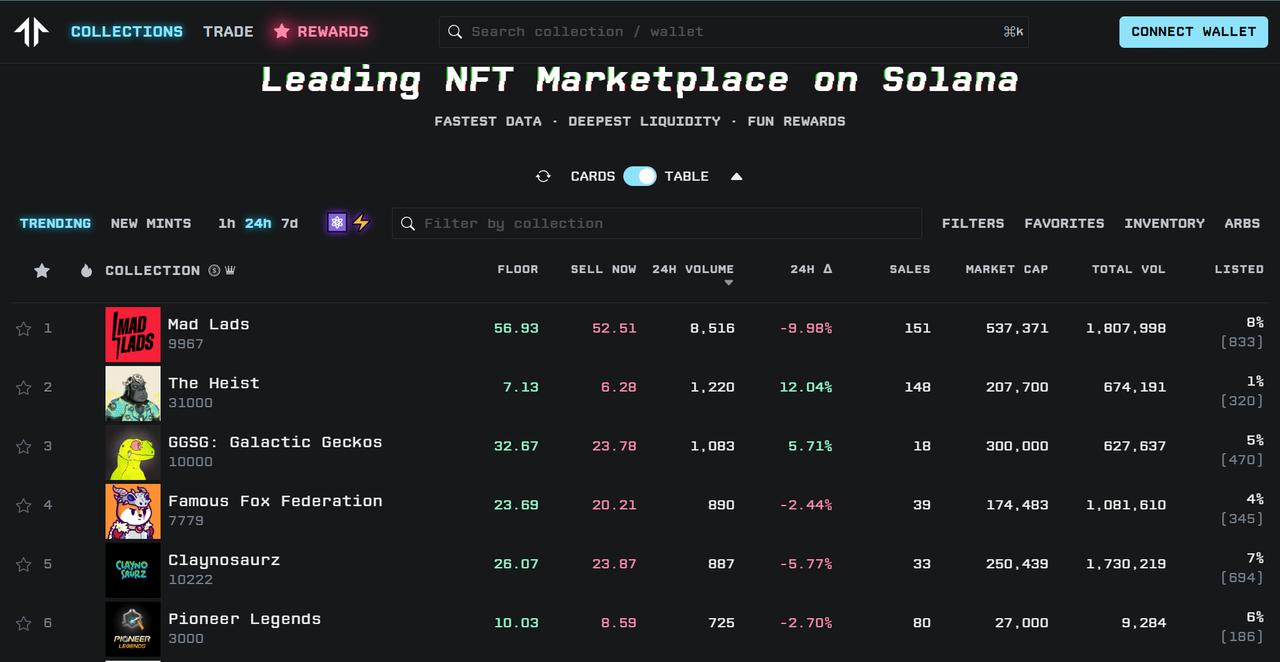Screen dimensions: 1280x662
Task: Select the 7d timeframe option
Action: point(289,224)
